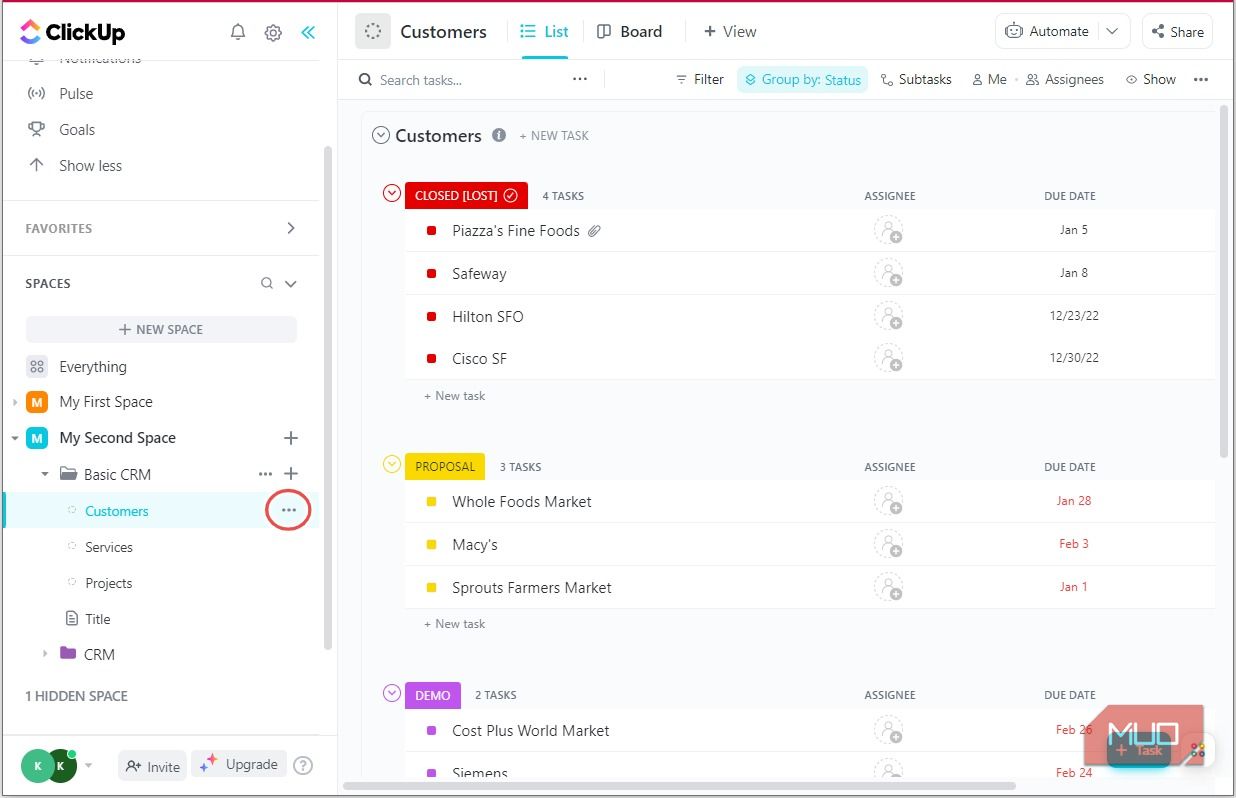Screen dimensions: 1236x798
Task: Open Basic CRM folder ellipsis menu
Action: (x=265, y=474)
